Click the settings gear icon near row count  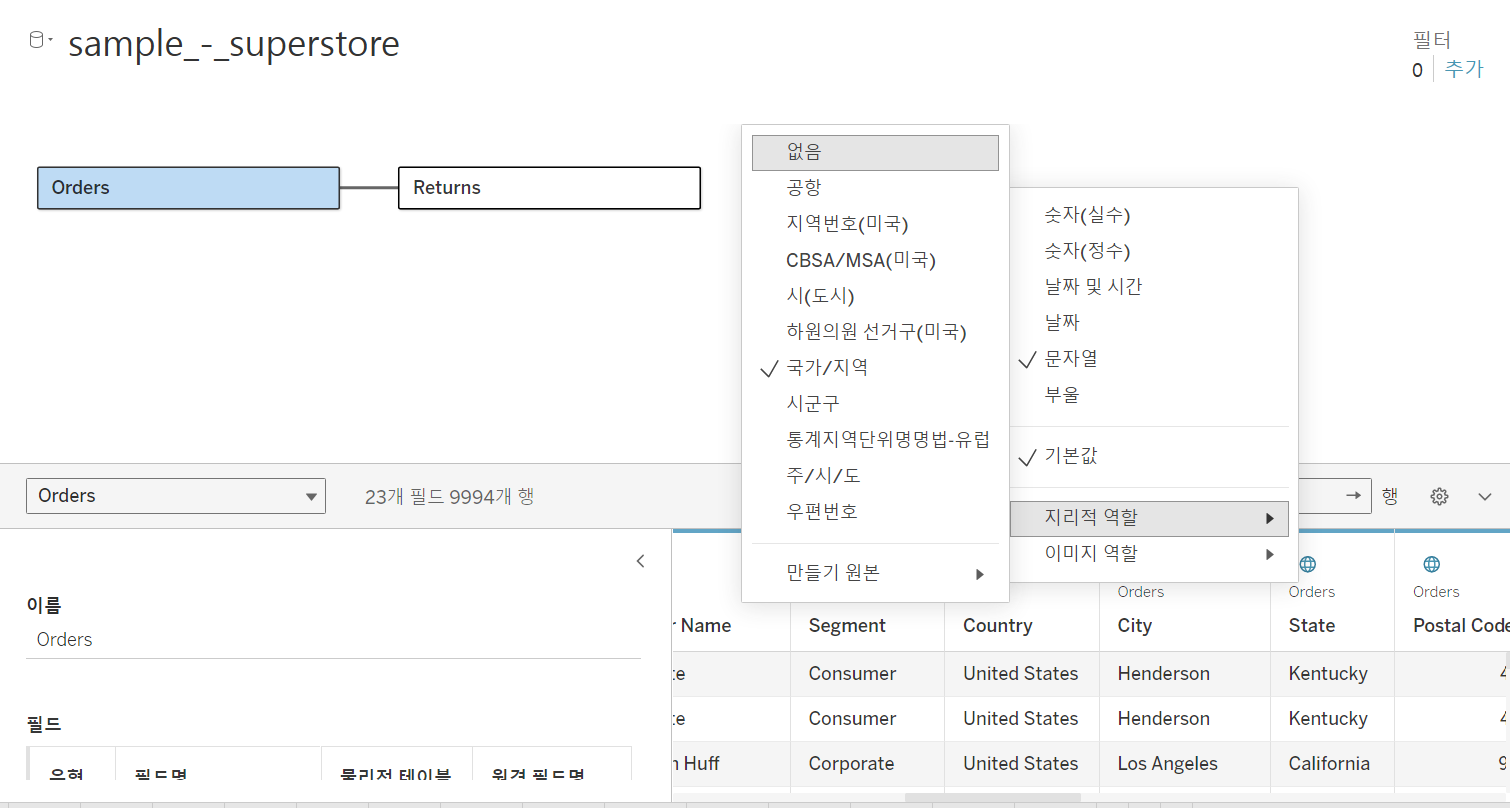[x=1439, y=496]
